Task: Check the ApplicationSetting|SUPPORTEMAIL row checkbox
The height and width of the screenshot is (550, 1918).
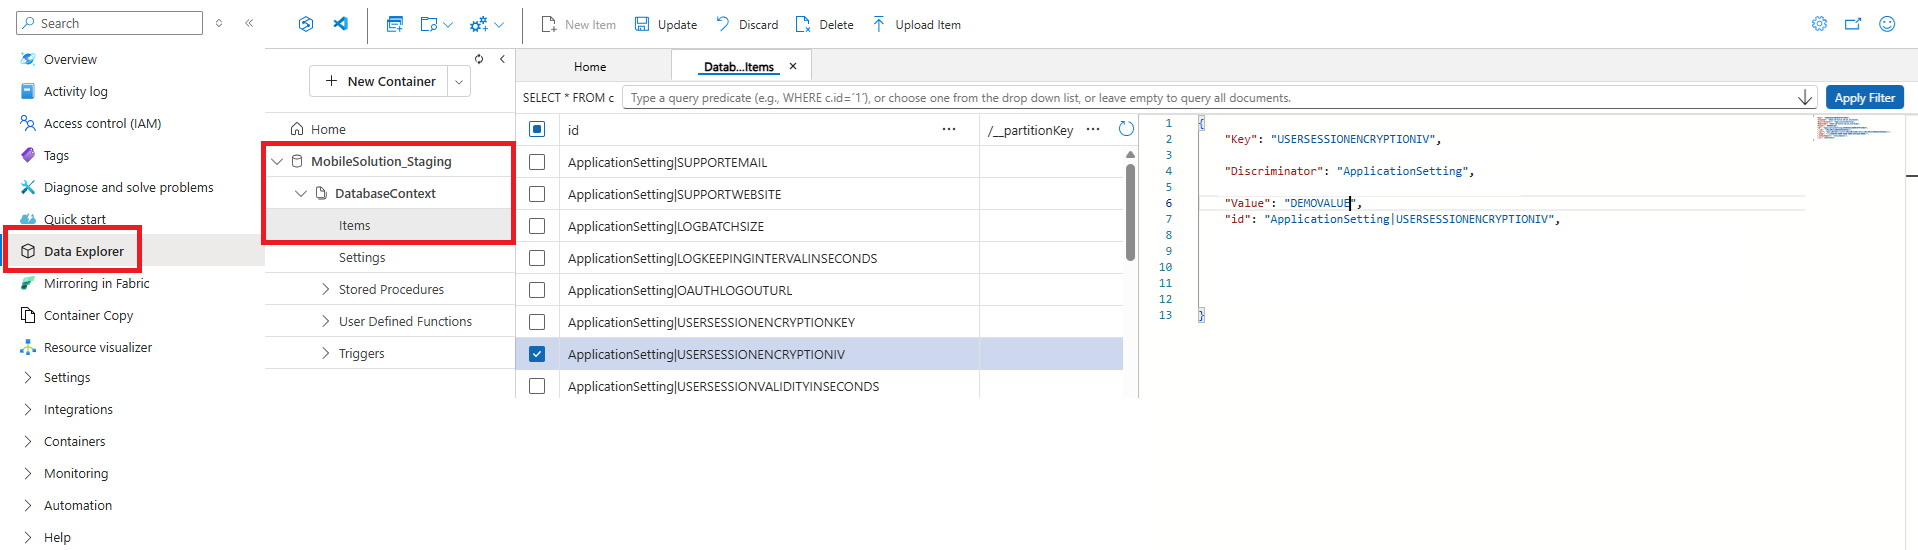Action: 537,162
